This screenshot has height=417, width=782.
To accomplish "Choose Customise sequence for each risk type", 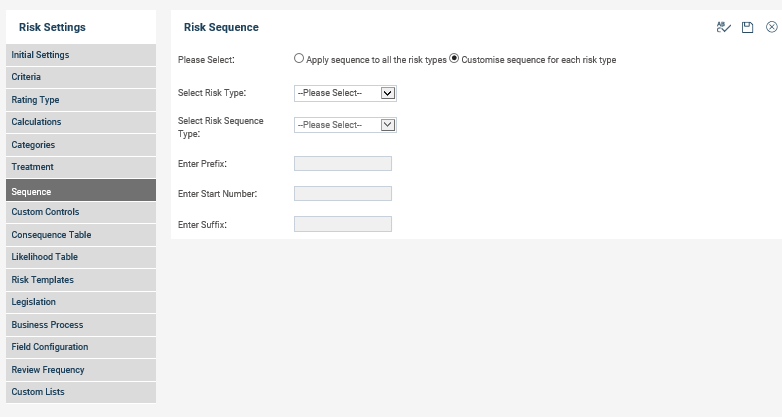I will pos(454,58).
